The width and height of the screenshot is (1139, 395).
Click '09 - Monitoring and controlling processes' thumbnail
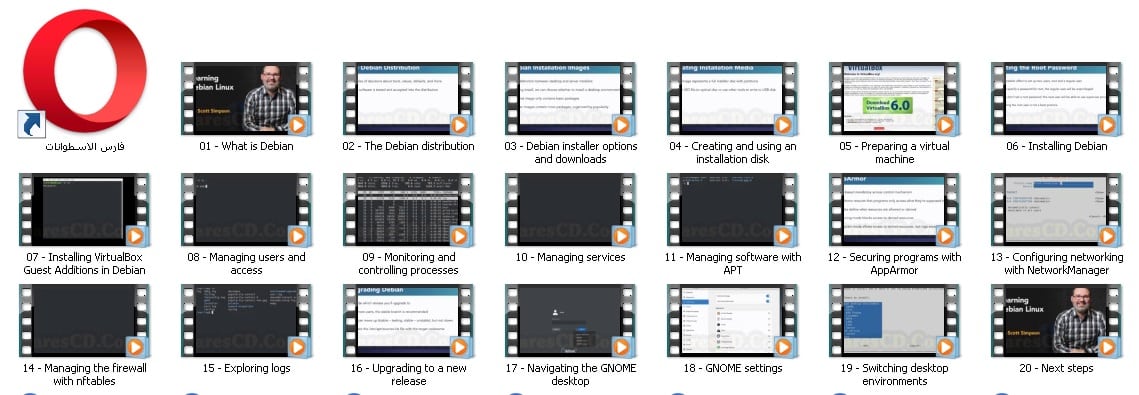pyautogui.click(x=408, y=210)
